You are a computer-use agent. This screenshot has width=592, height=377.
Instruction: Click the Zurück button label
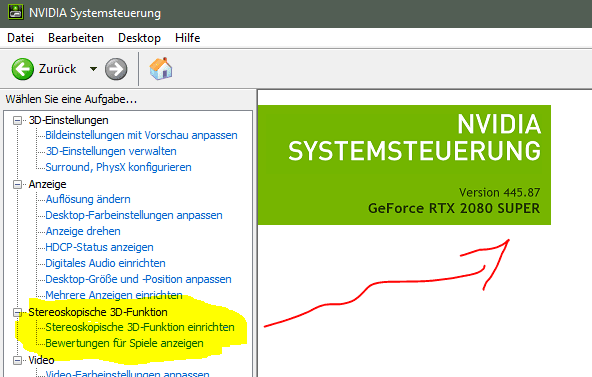pyautogui.click(x=57, y=69)
